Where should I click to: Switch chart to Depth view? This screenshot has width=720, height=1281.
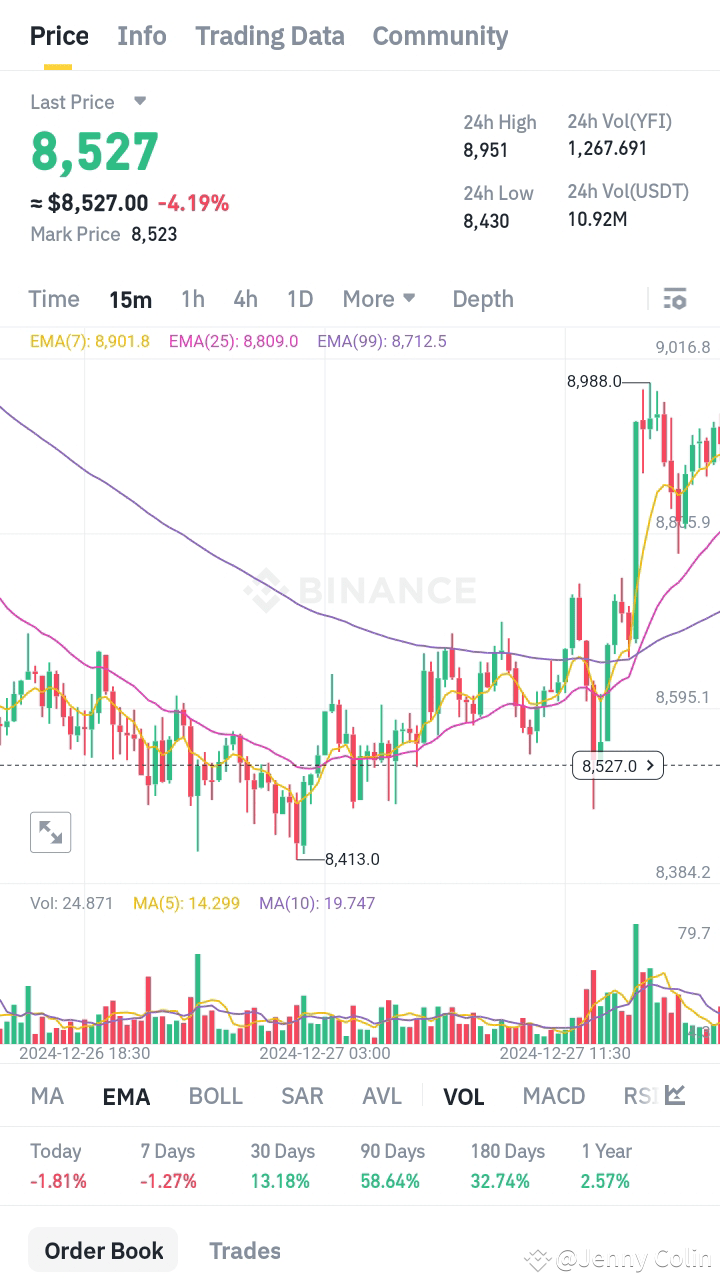pos(483,299)
